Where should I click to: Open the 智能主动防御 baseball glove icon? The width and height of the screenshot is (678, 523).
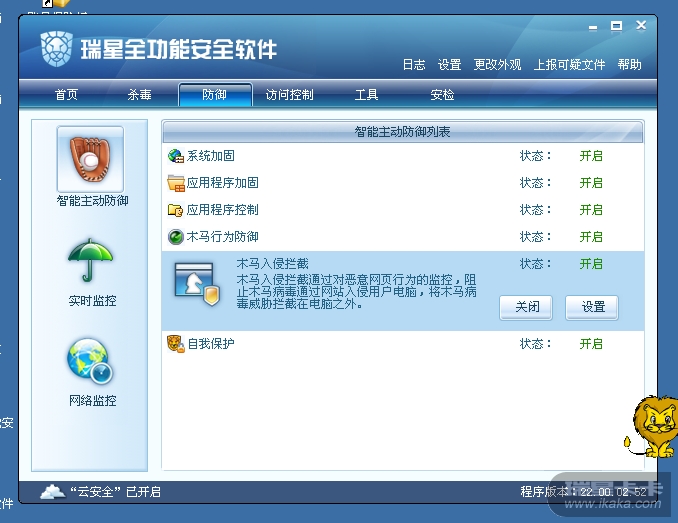90,159
